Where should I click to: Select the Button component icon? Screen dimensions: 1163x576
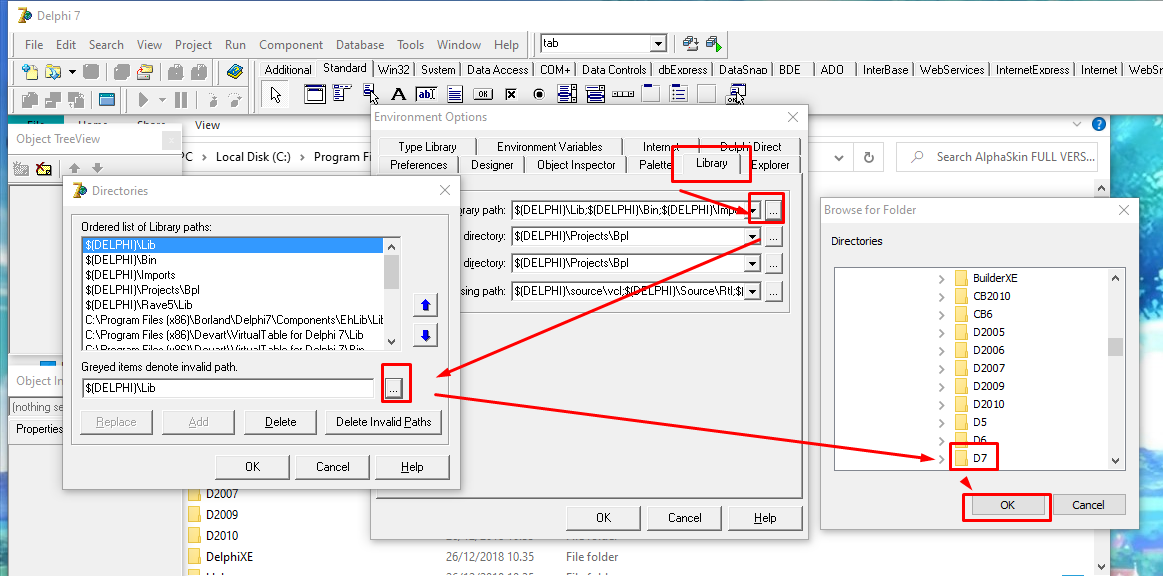click(483, 93)
